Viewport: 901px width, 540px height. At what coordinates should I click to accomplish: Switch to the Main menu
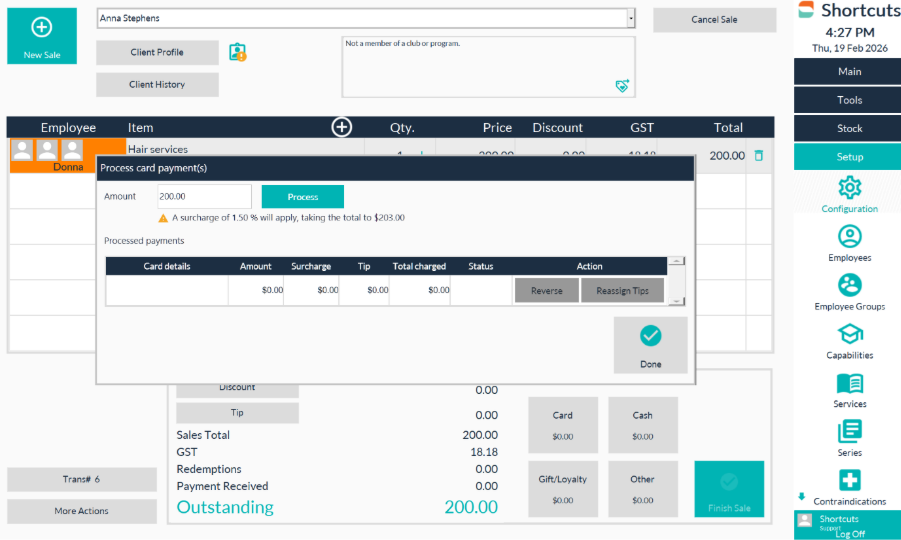tap(849, 72)
